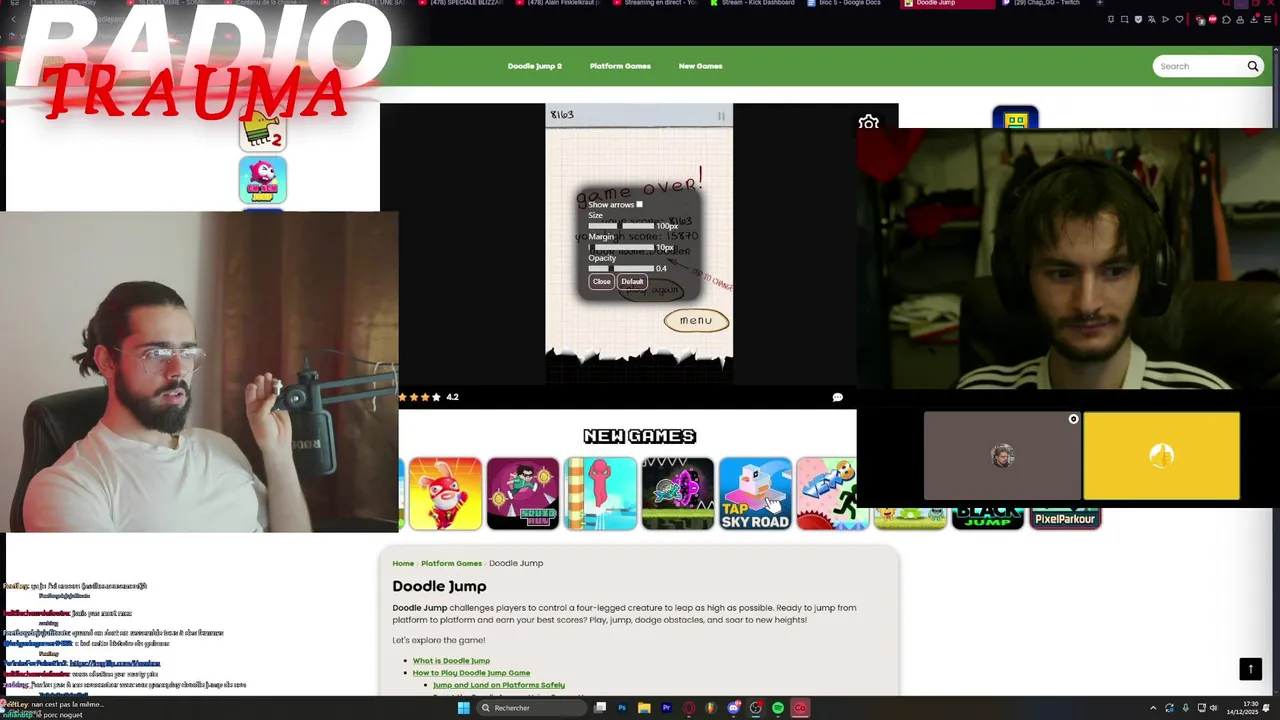Open the pink worm game thumbnail
The width and height of the screenshot is (1280, 720).
[x=600, y=493]
